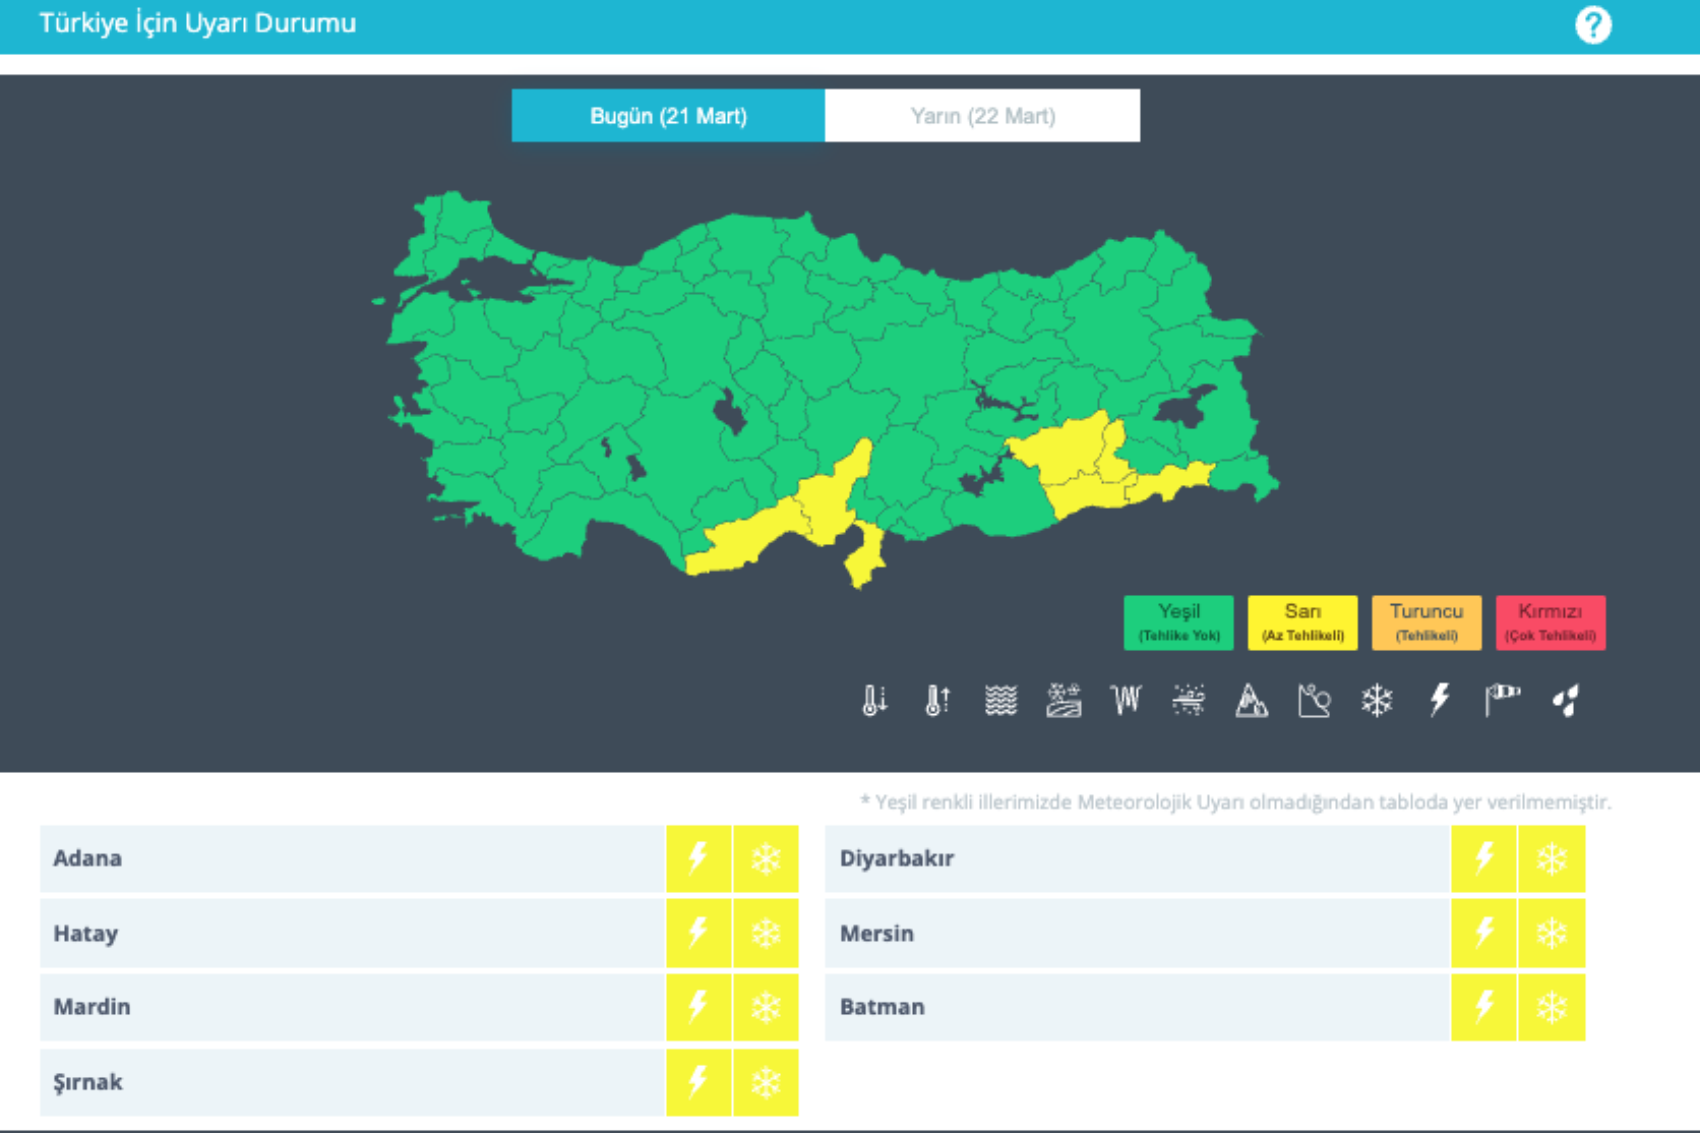
Task: Click the lightning bolt icon in legend row
Action: [x=1439, y=700]
